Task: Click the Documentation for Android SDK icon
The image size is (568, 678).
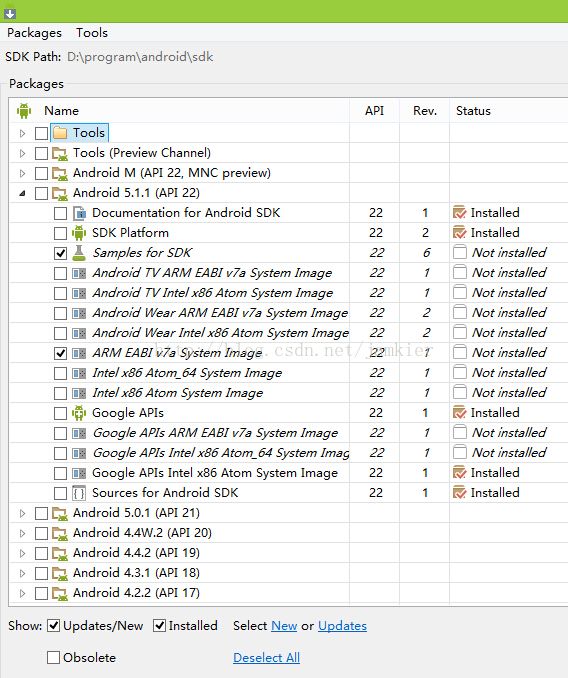Action: (x=79, y=213)
